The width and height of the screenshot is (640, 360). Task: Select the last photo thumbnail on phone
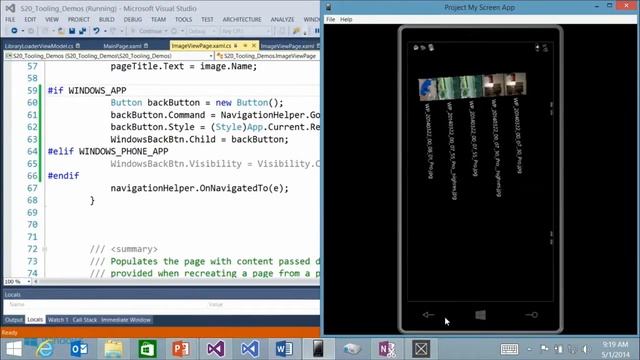coord(516,84)
